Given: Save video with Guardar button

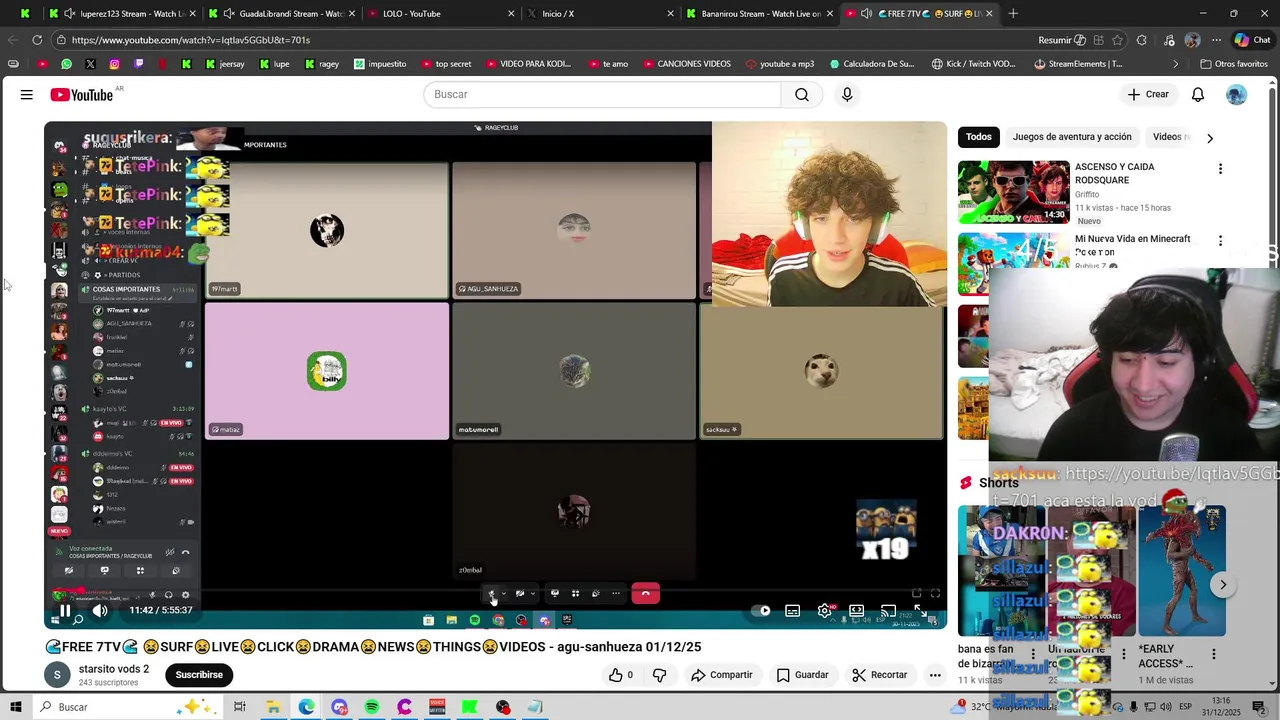Looking at the screenshot, I should click(x=803, y=675).
